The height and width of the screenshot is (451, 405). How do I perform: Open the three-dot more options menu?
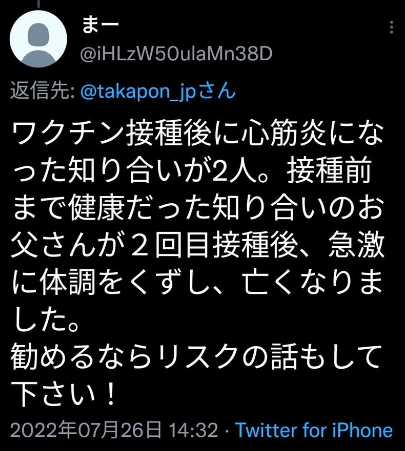click(392, 27)
